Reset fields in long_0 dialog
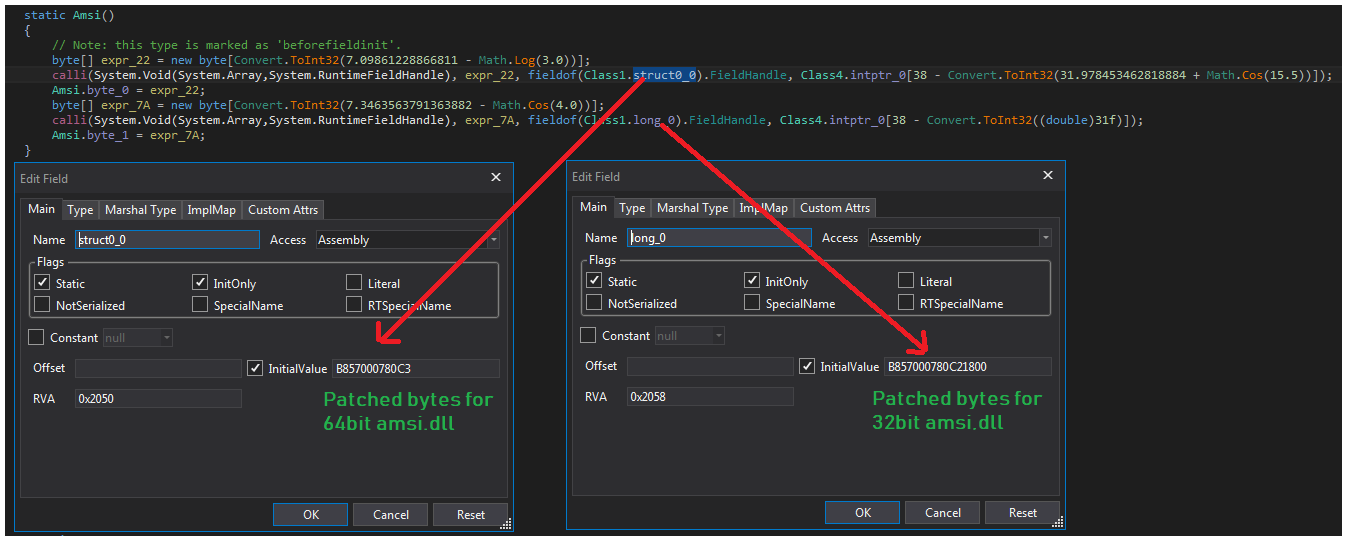Viewport: 1348px width, 542px height. 1023,513
